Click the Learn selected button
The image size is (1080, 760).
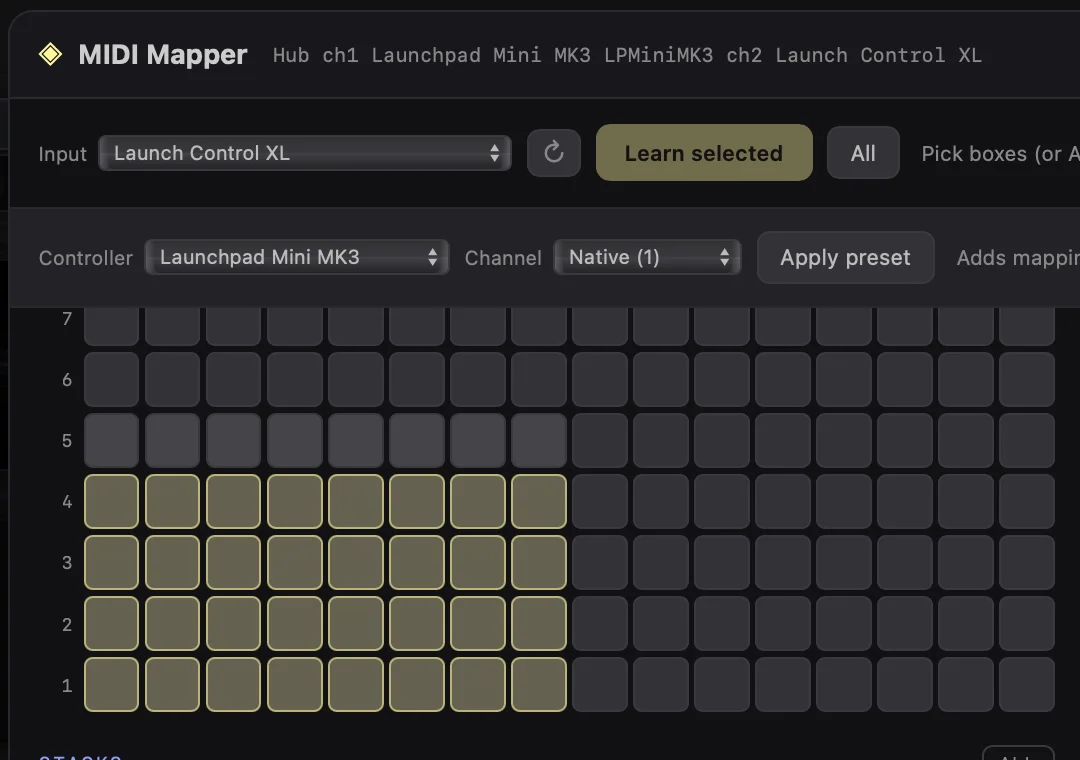[704, 153]
